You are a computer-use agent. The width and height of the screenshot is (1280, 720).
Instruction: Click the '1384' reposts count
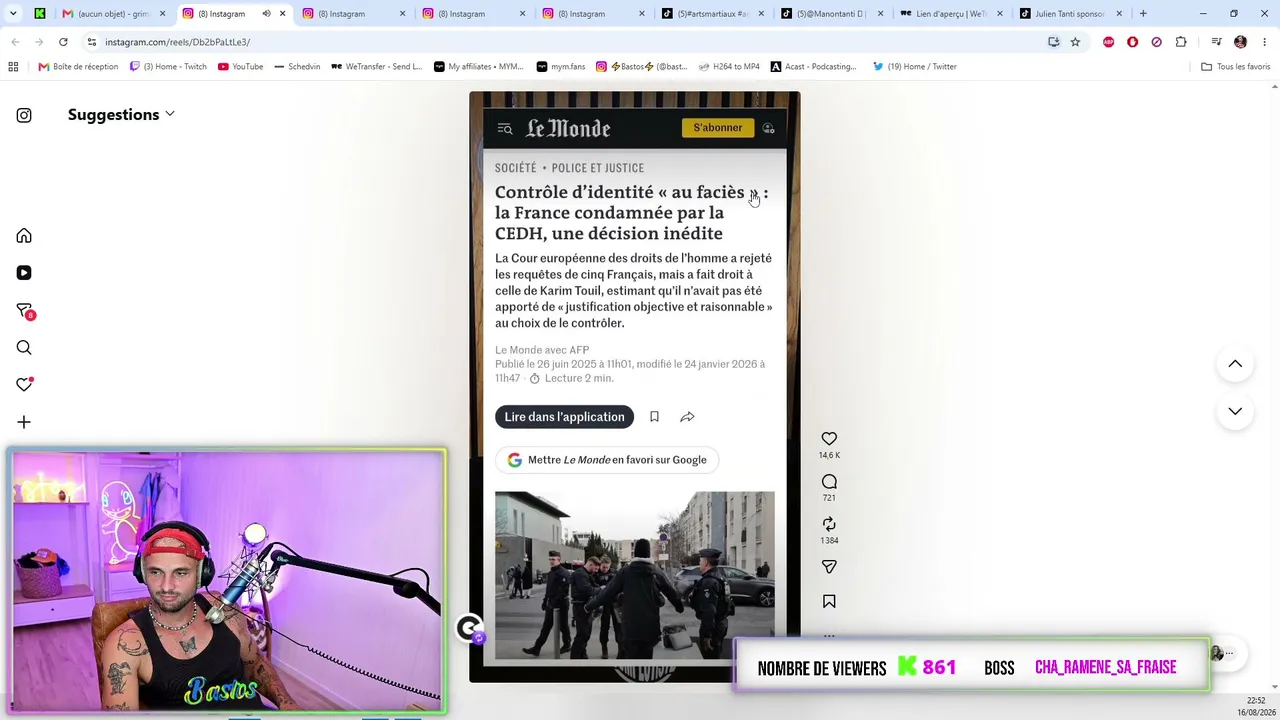coord(829,541)
